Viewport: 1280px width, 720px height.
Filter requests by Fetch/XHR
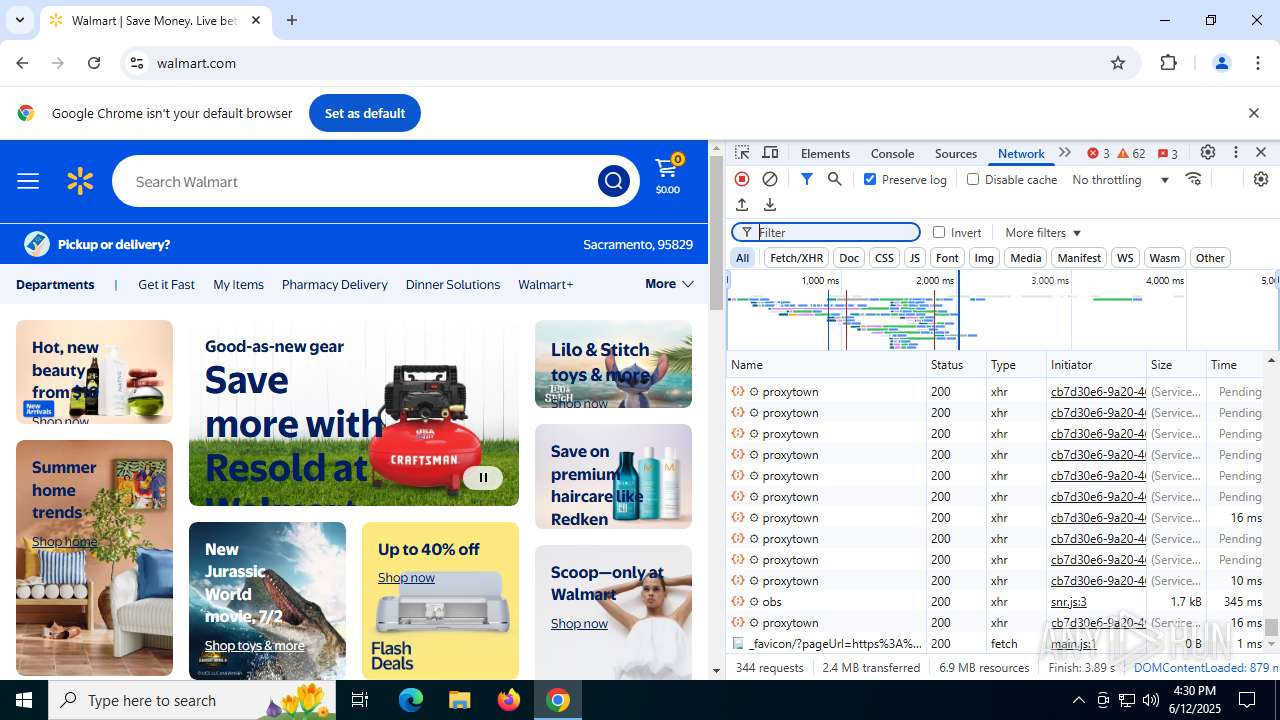[x=796, y=258]
